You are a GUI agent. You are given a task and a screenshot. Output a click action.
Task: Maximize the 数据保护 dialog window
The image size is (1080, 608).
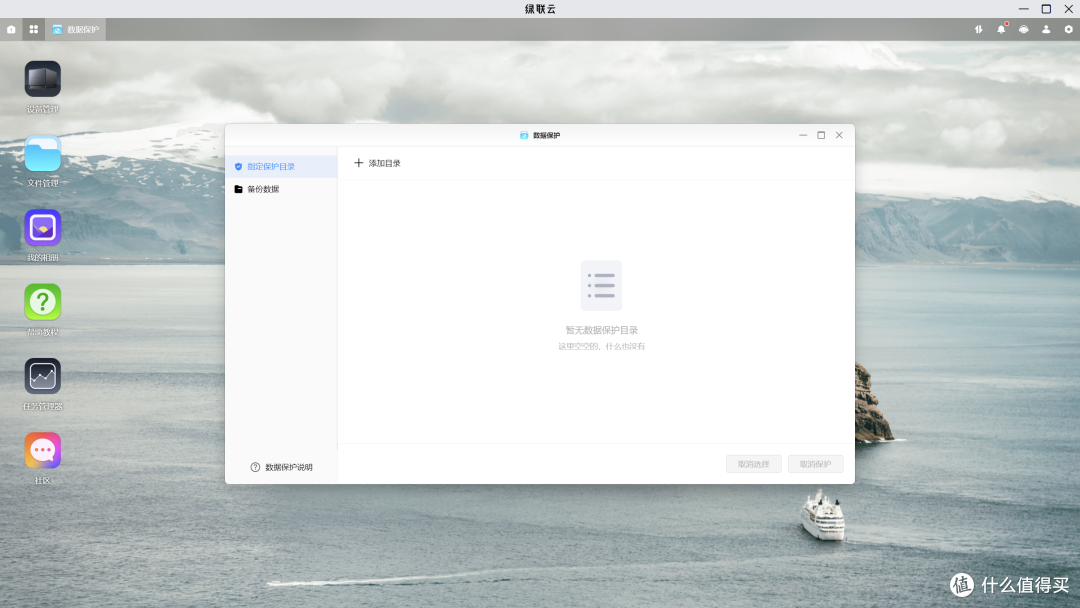pyautogui.click(x=821, y=135)
